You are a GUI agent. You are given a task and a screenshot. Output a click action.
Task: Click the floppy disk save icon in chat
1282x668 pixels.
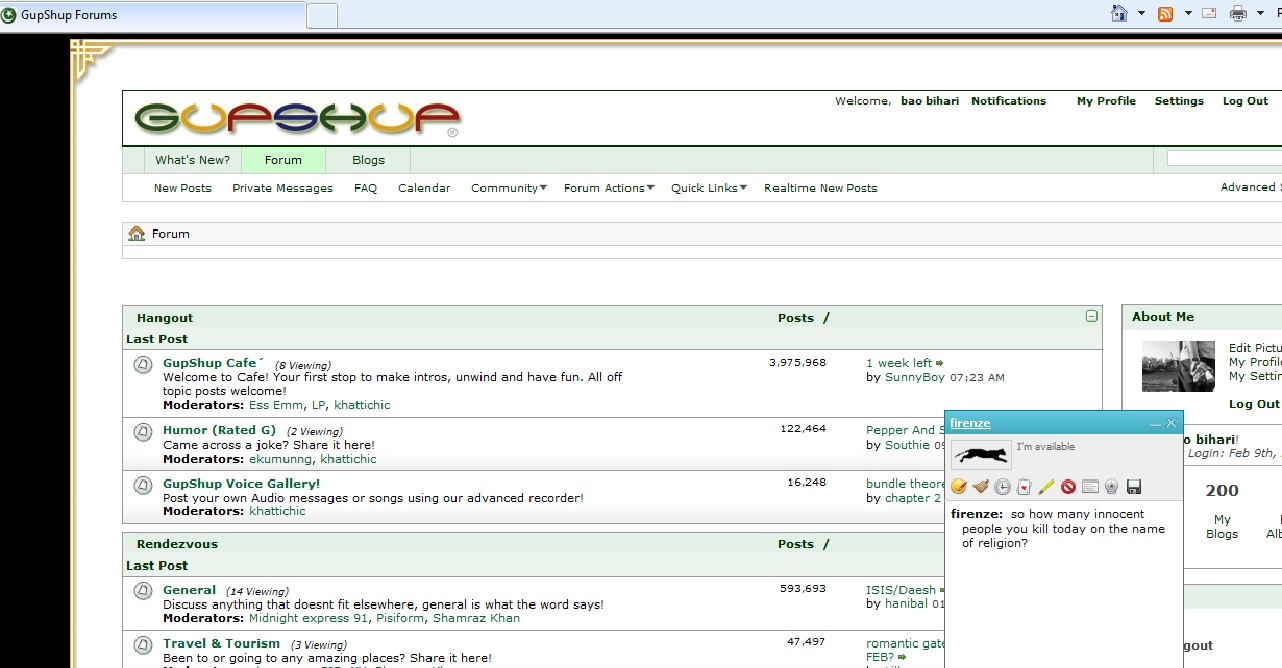pos(1134,487)
